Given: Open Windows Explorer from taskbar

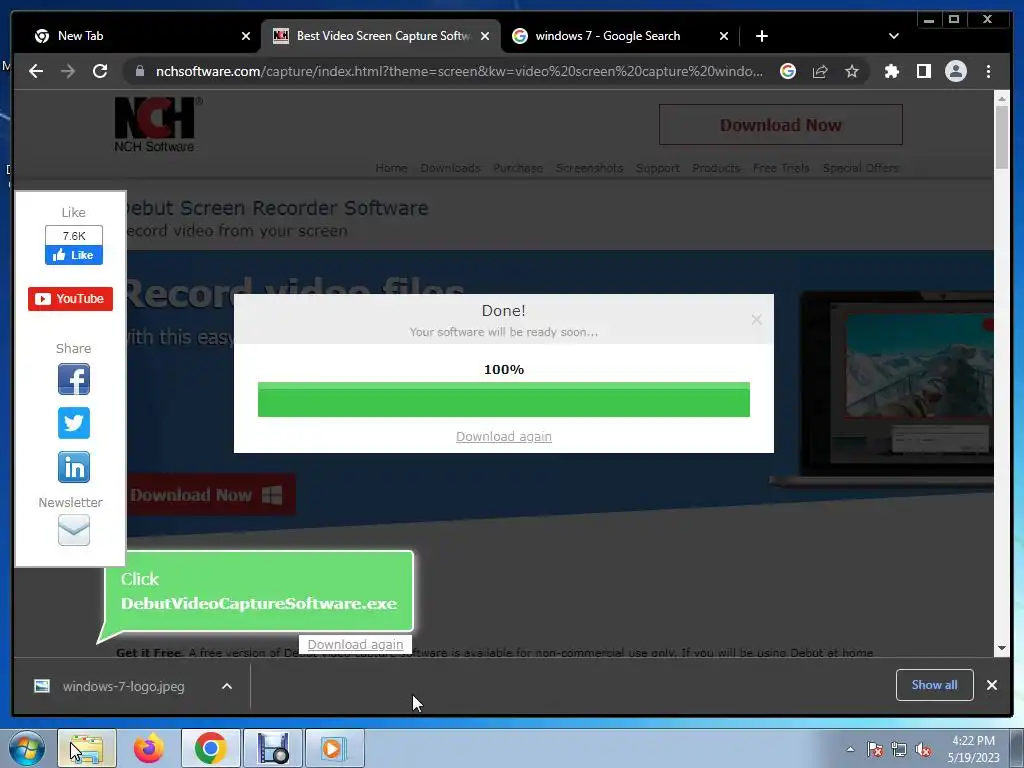Looking at the screenshot, I should tap(87, 748).
